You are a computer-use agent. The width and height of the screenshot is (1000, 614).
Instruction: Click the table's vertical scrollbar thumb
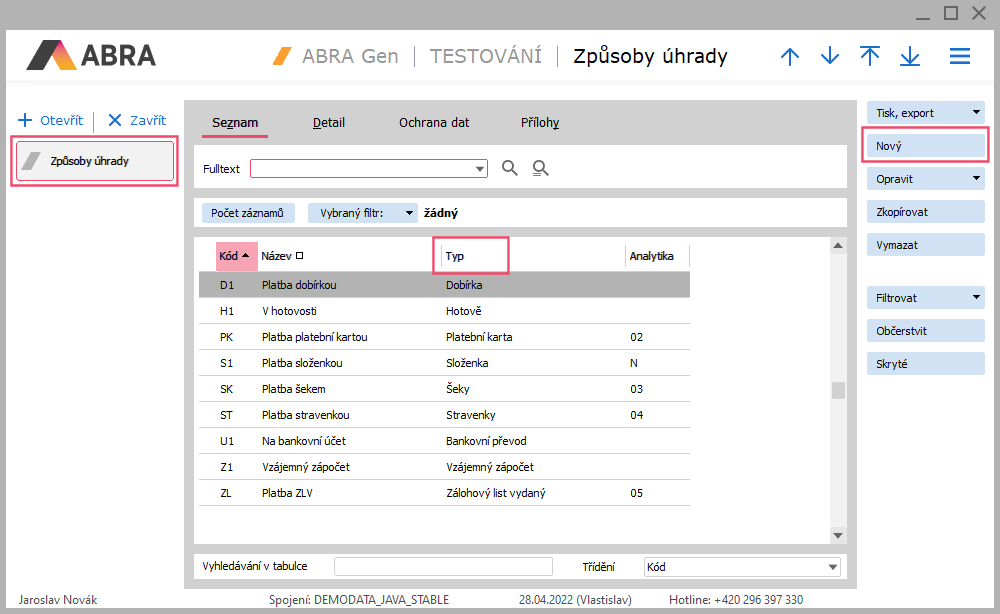tap(838, 390)
